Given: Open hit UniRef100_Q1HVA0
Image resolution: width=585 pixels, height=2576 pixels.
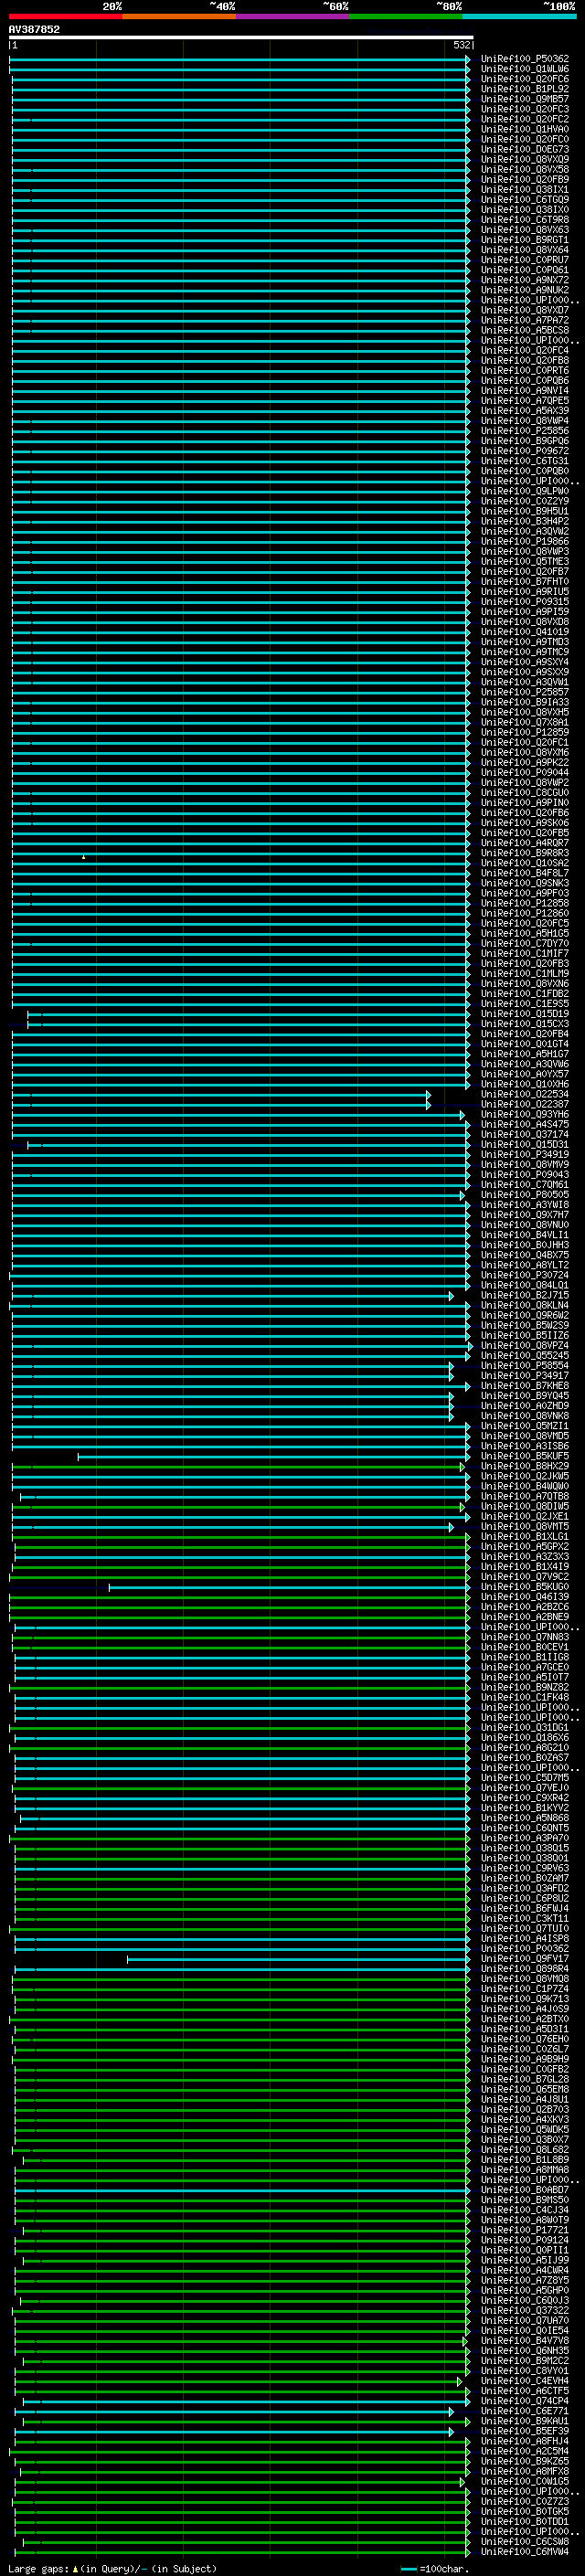Looking at the screenshot, I should tap(525, 129).
